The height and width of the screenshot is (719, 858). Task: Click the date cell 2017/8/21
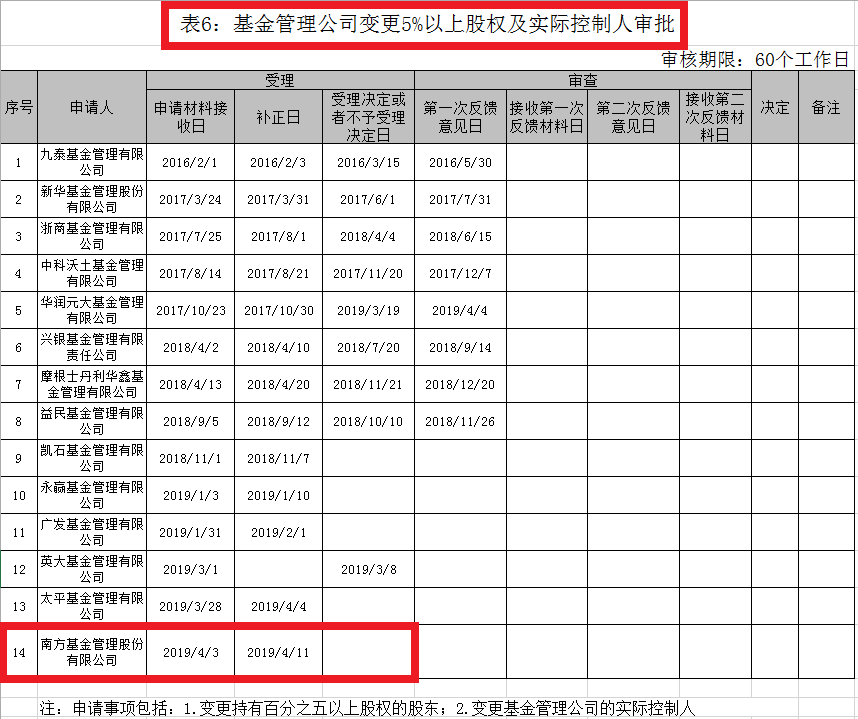pos(279,273)
